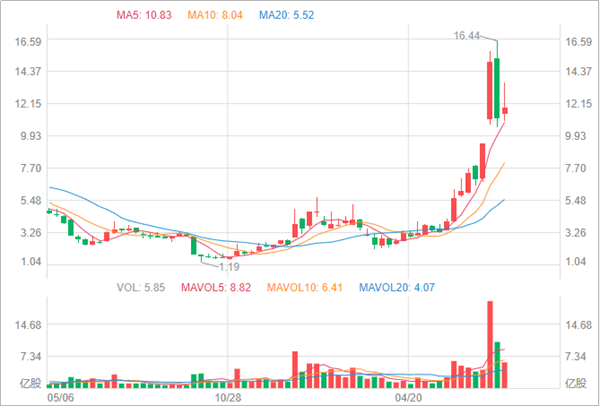Click the MAVOL5: 8.82 legend label
600x406 pixels.
click(216, 287)
